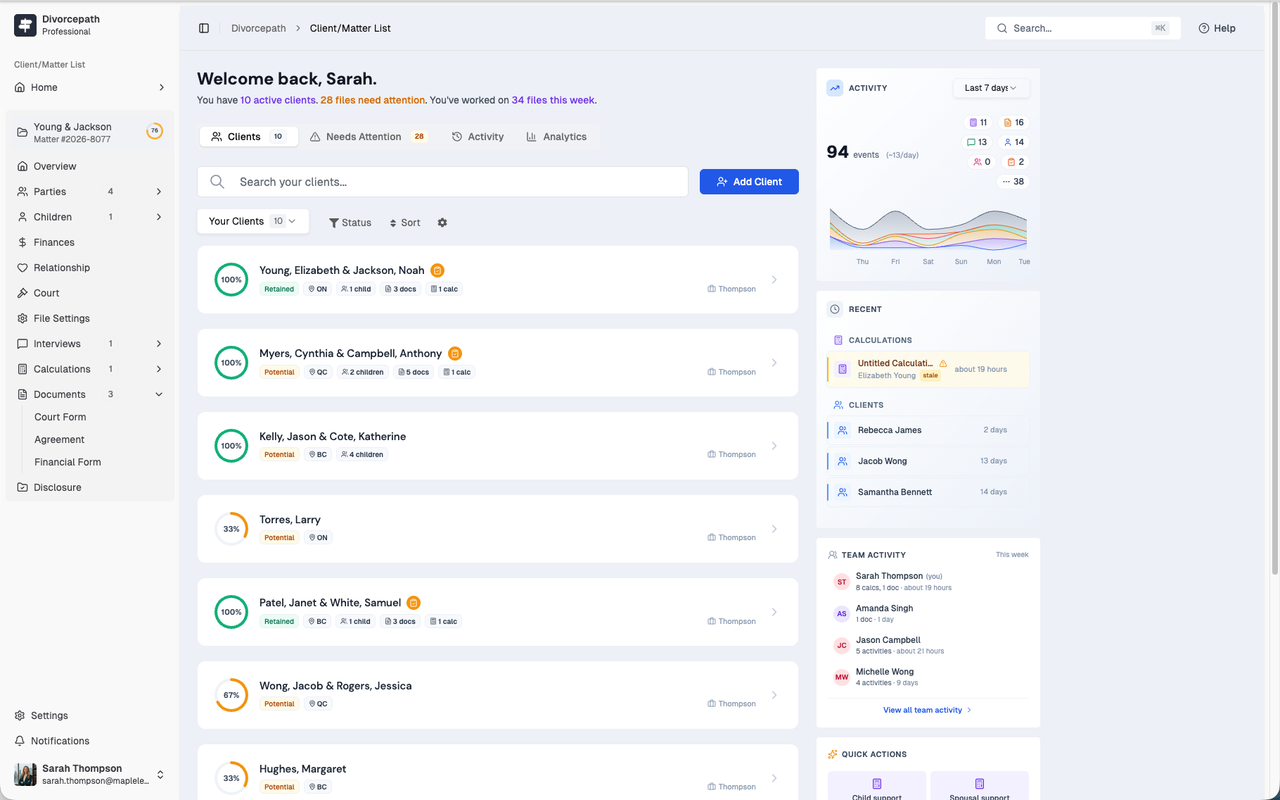This screenshot has width=1280, height=800.
Task: Click the 33% progress ring for Torres, Larry
Action: [231, 529]
